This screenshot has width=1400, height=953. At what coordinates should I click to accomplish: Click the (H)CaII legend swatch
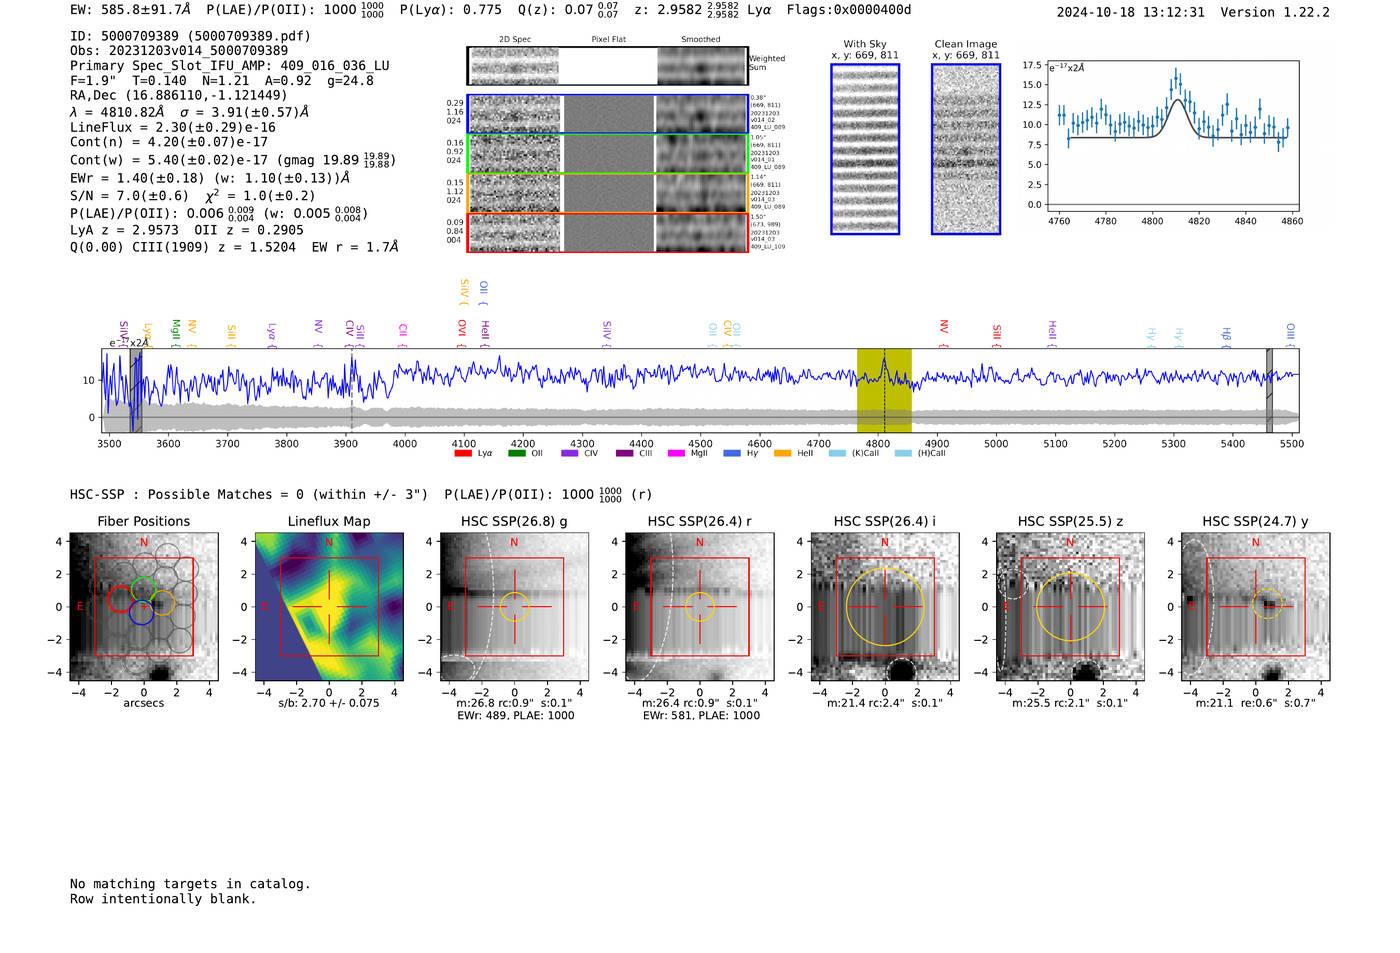[x=903, y=453]
